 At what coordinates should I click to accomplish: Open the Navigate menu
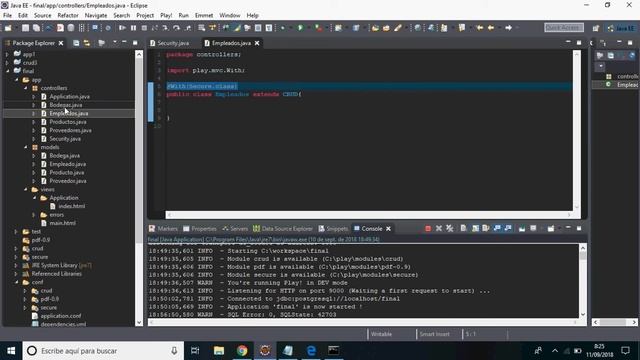96,16
